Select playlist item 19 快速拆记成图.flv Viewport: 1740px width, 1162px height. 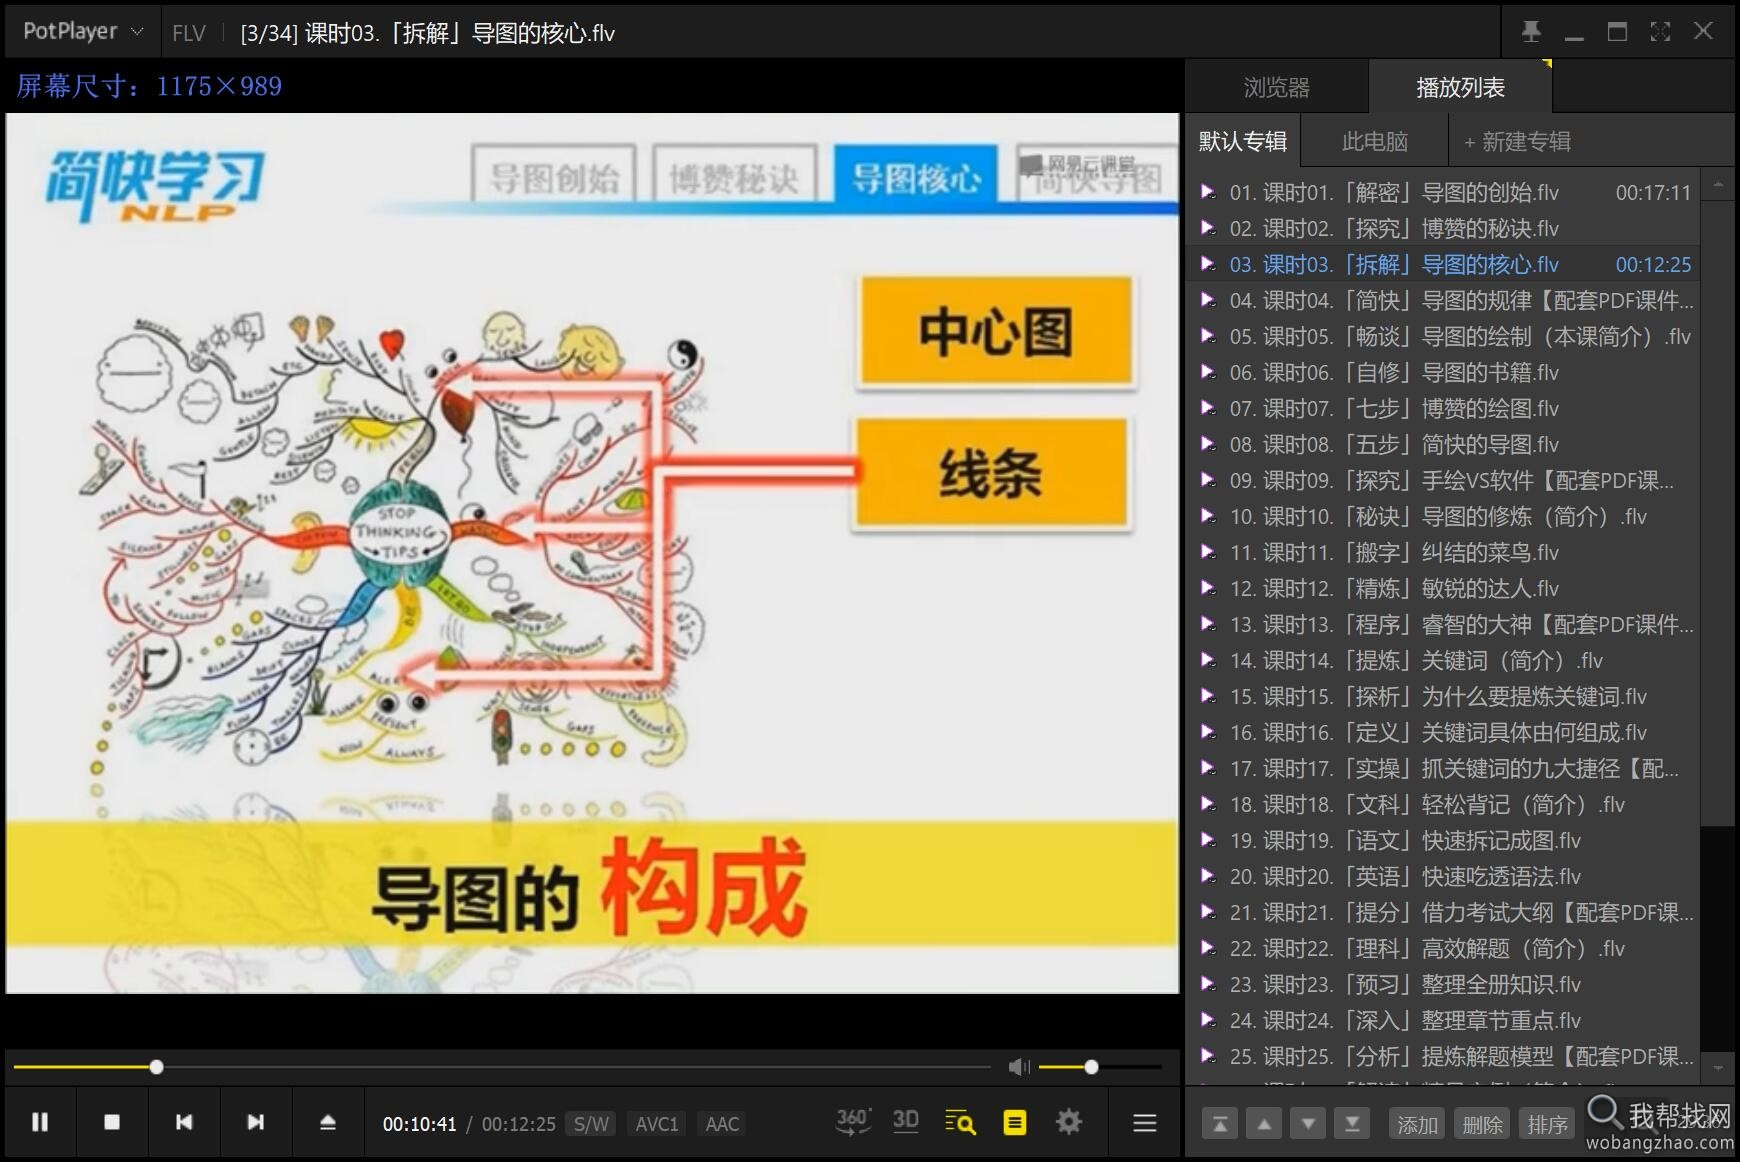click(1445, 840)
